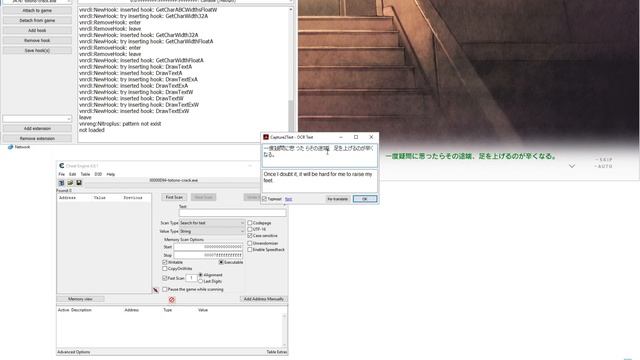Click the OK button in Capture2Text

365,199
